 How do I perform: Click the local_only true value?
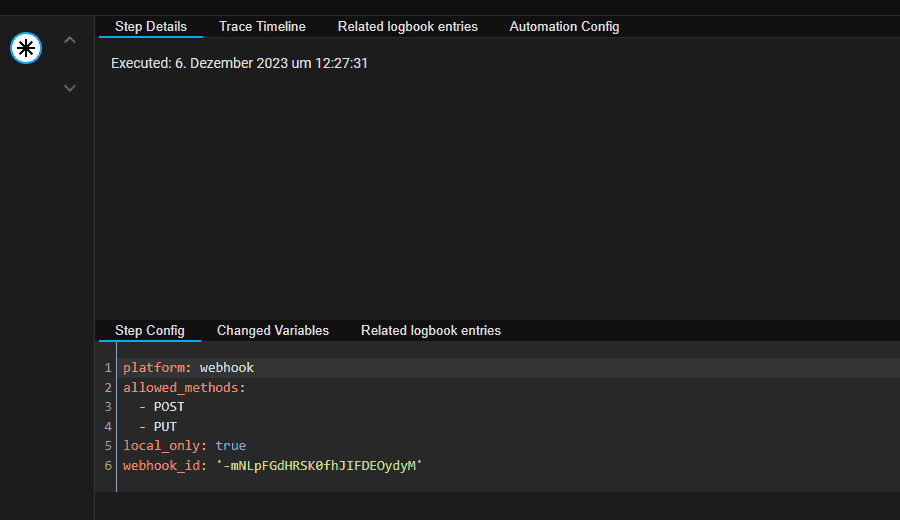click(230, 446)
